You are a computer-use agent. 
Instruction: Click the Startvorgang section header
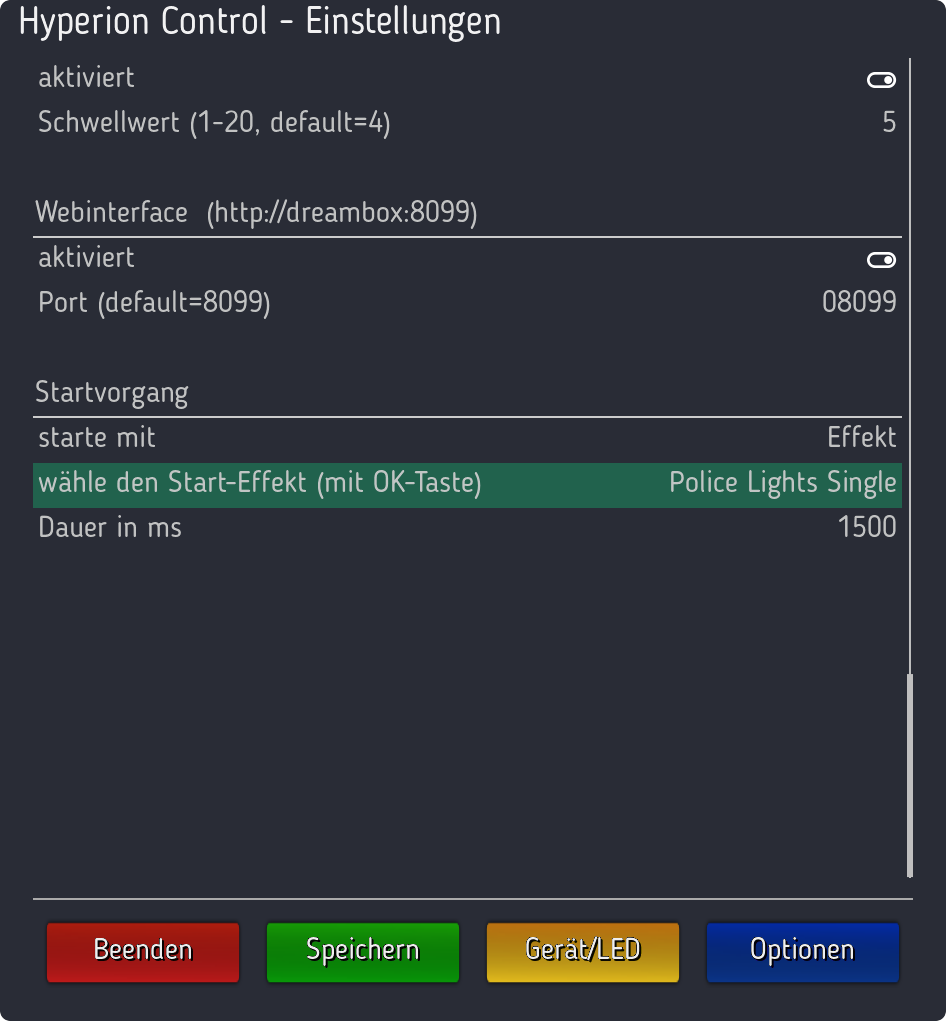(x=112, y=392)
